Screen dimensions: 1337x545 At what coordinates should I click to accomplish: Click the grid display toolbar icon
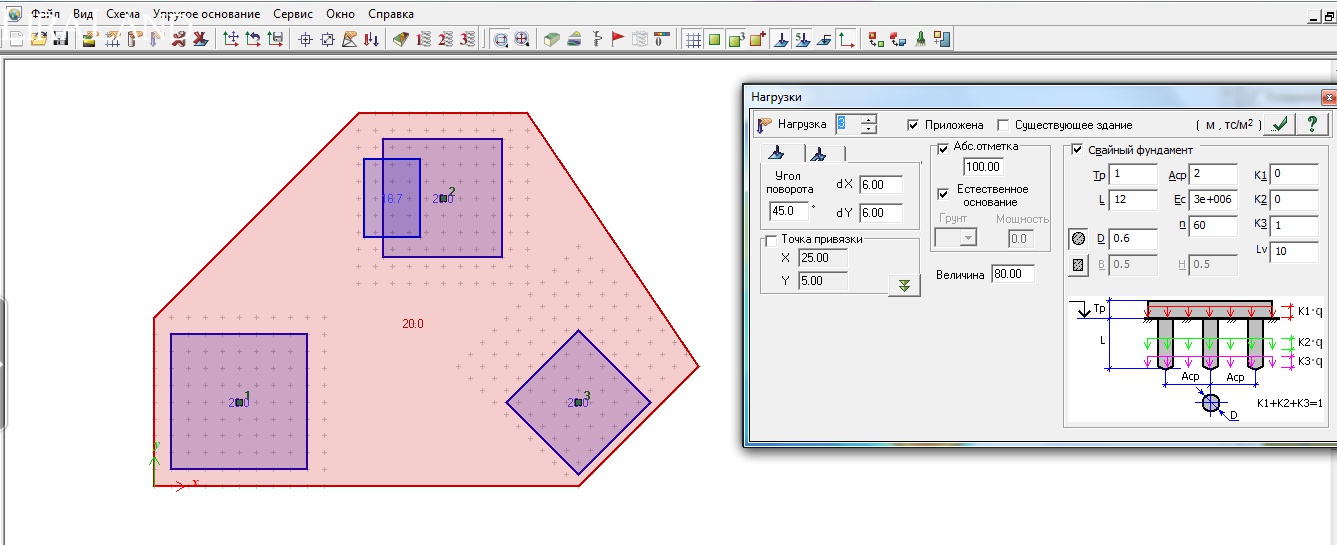[692, 39]
